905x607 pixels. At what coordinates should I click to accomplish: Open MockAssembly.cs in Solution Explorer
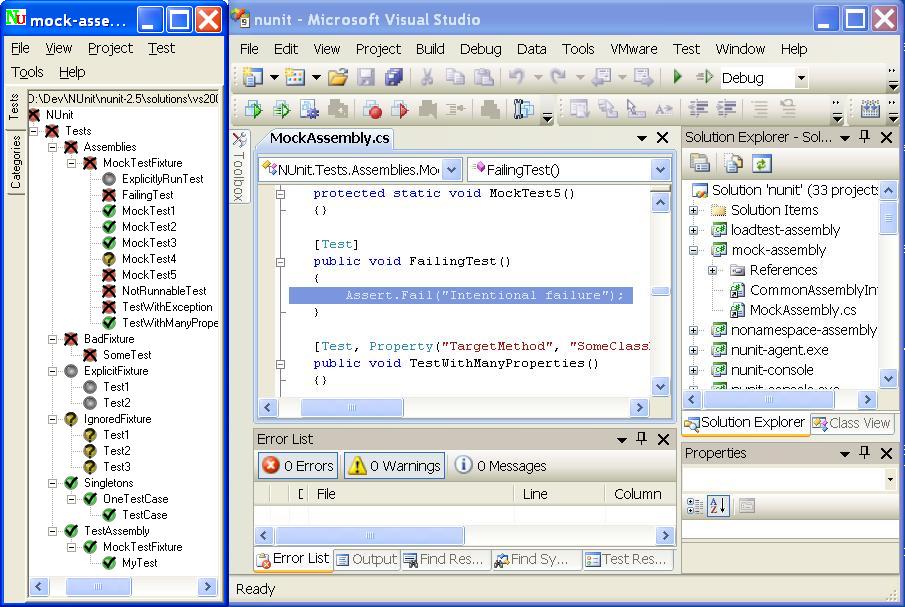pos(802,310)
